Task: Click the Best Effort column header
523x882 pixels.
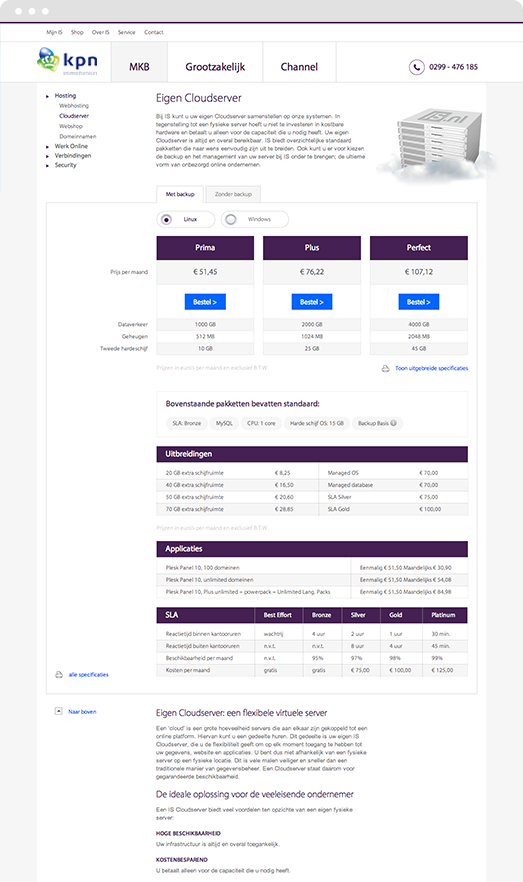Action: point(278,615)
